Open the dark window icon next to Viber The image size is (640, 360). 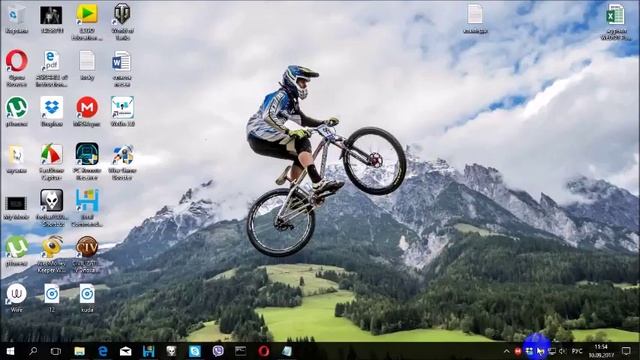(241, 351)
